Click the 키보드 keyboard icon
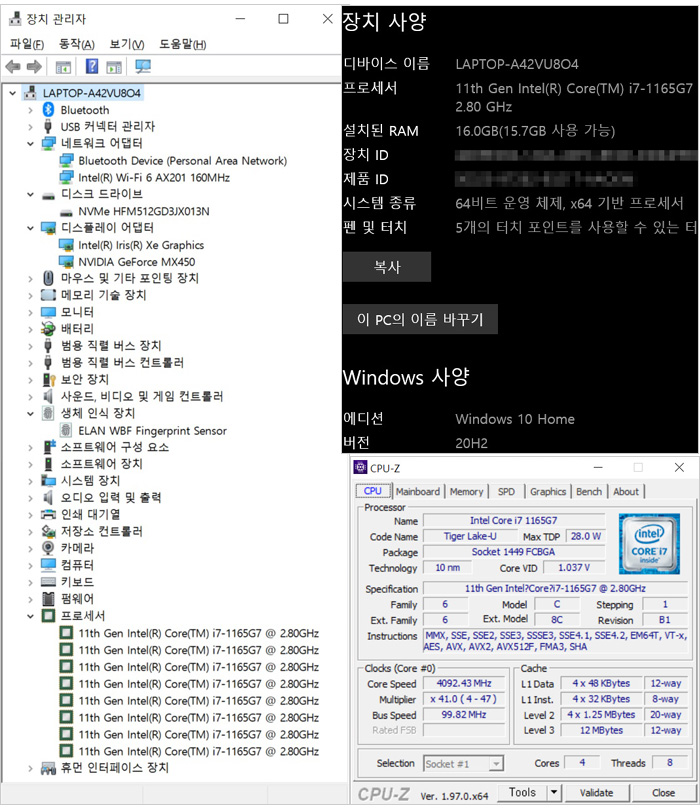700x809 pixels. 48,582
